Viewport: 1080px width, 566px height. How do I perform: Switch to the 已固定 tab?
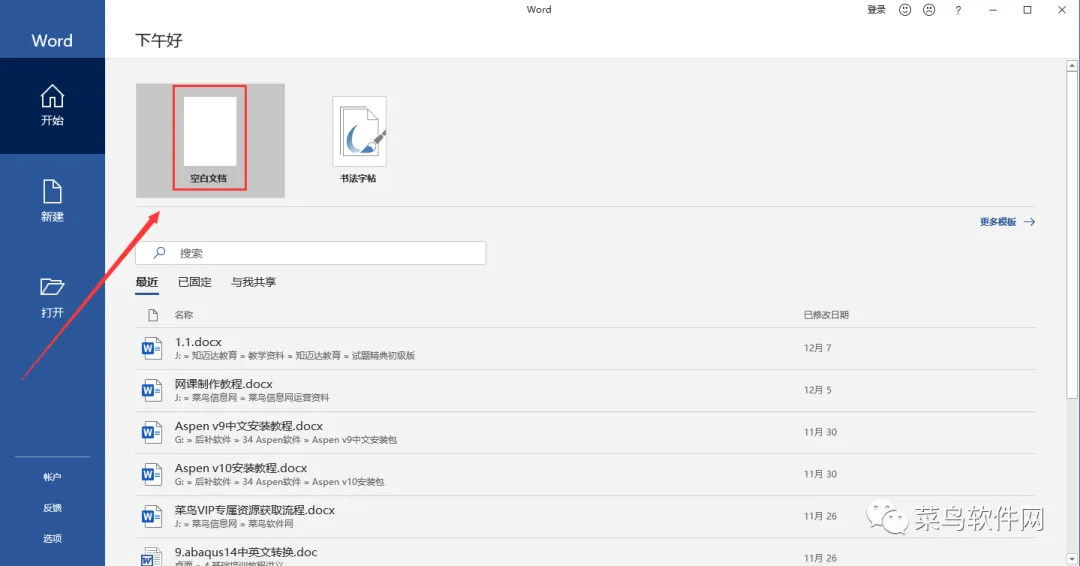[x=195, y=282]
